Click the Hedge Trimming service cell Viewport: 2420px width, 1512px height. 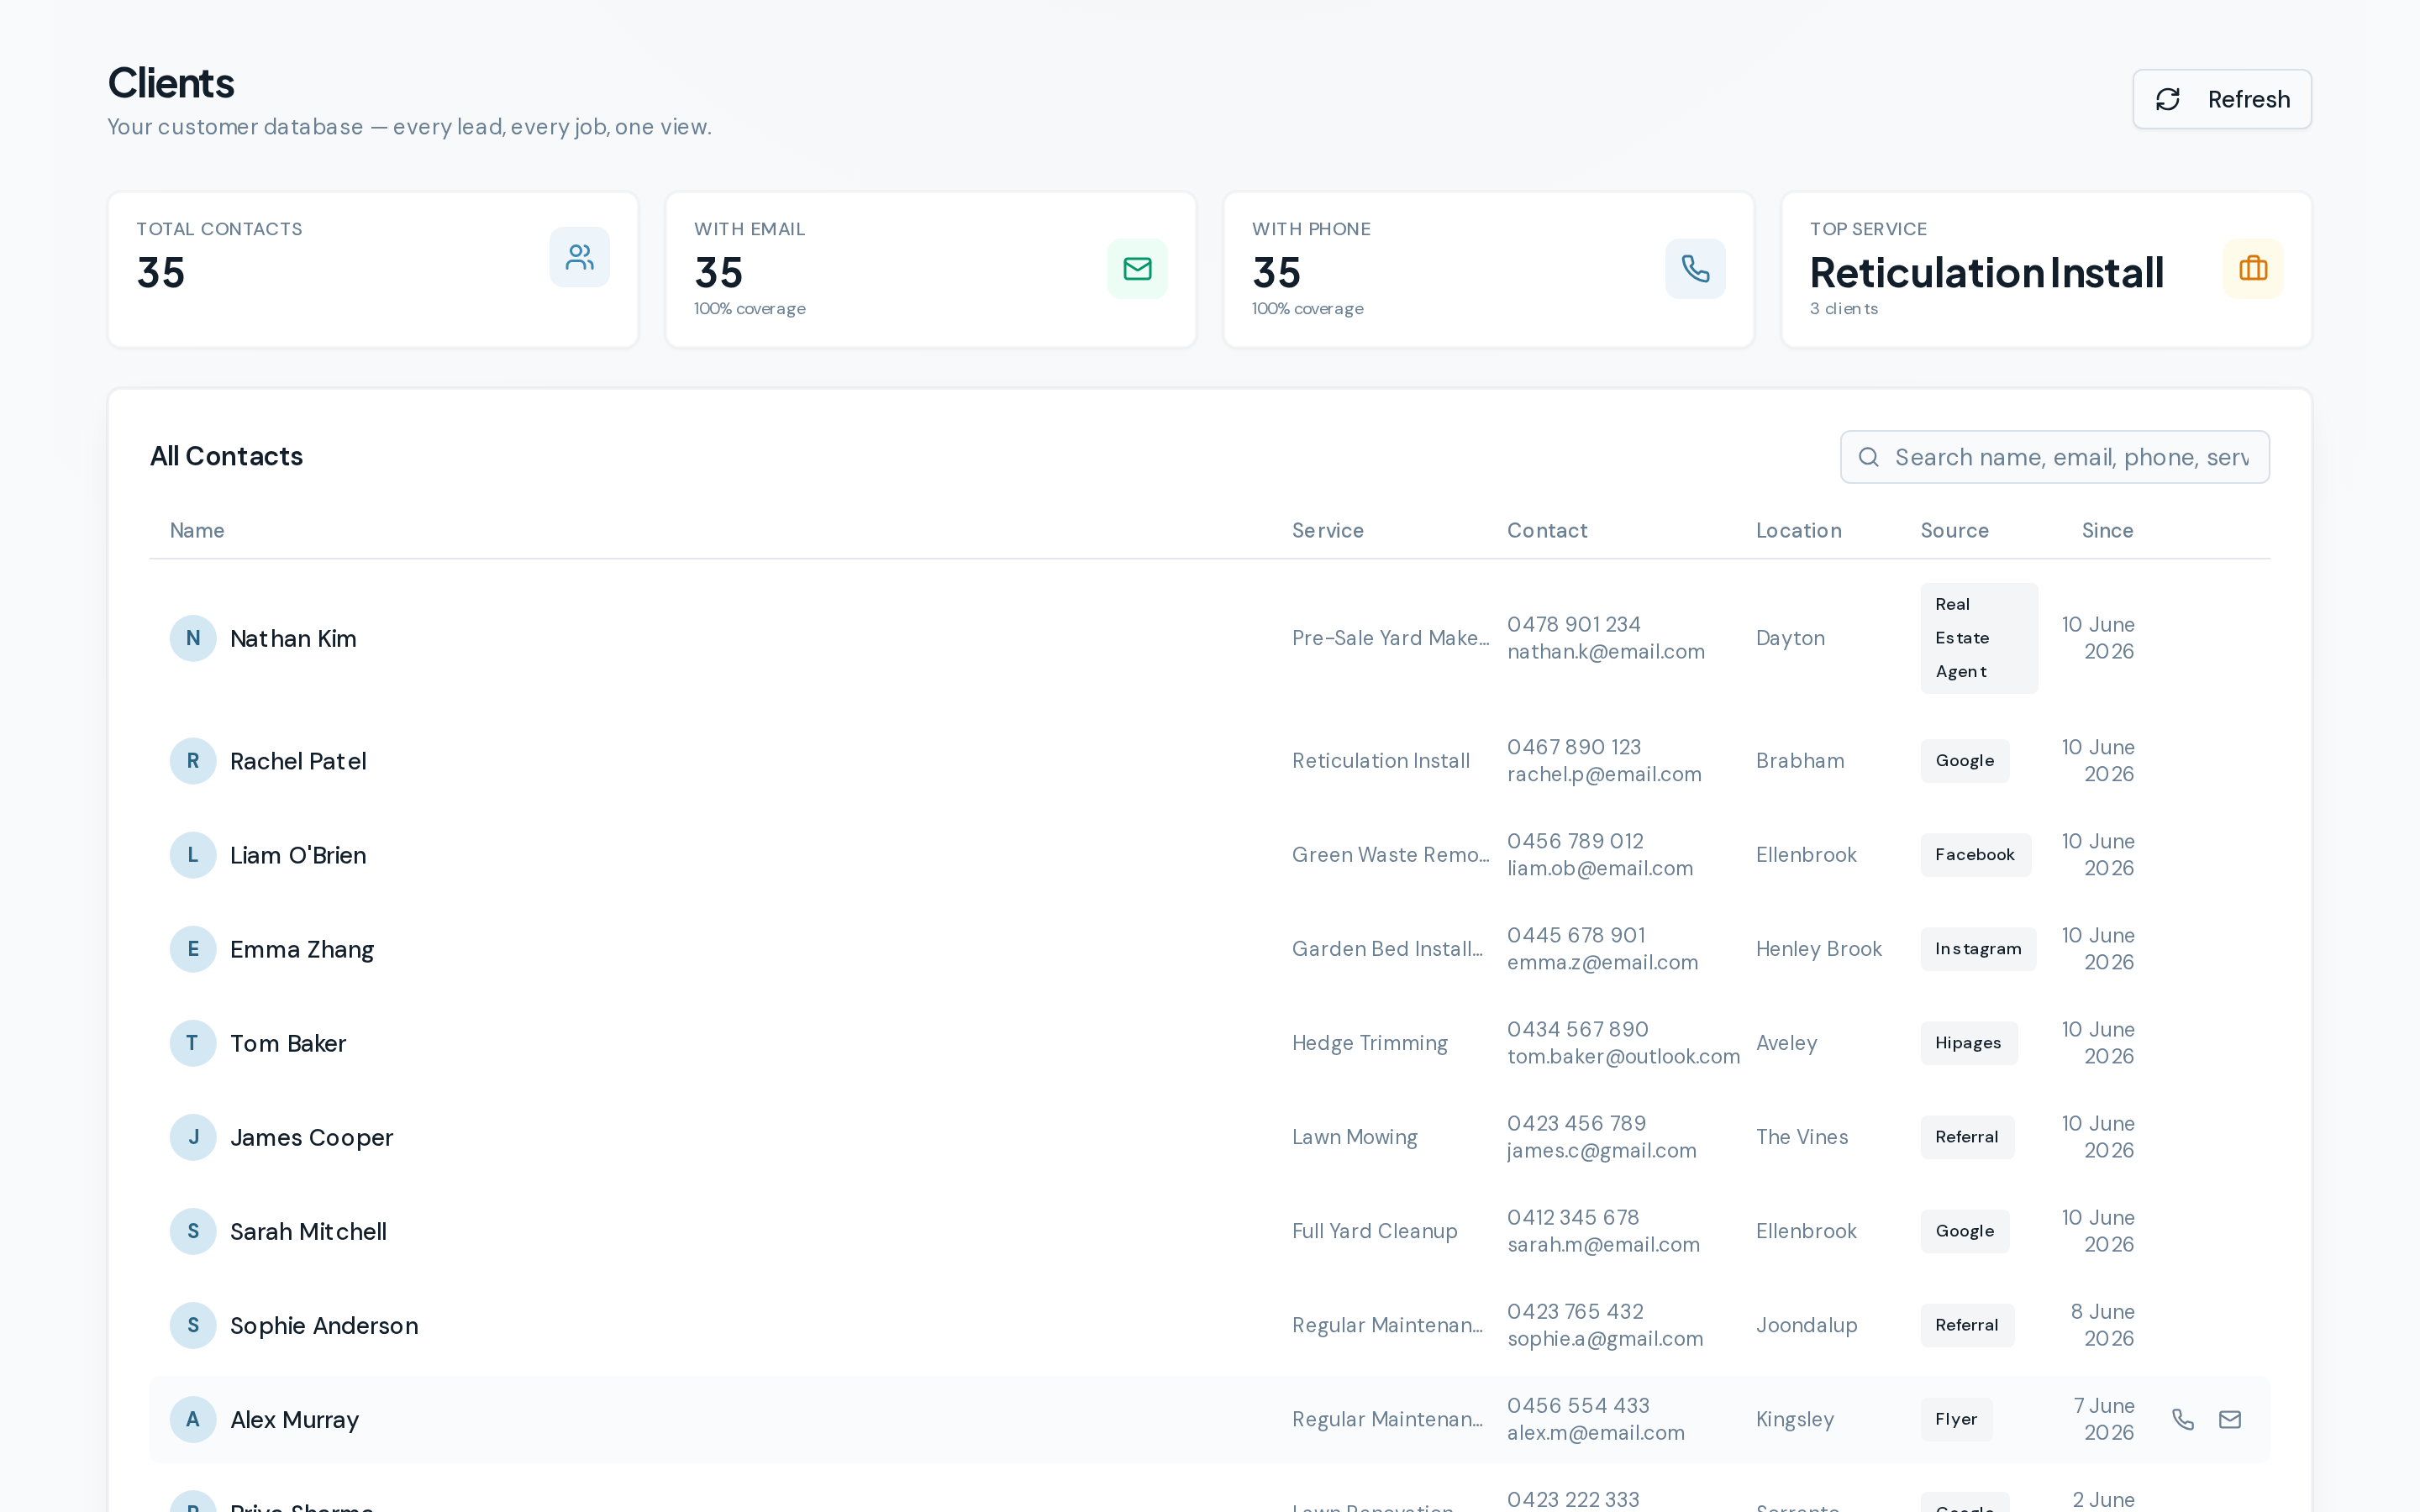1369,1043
